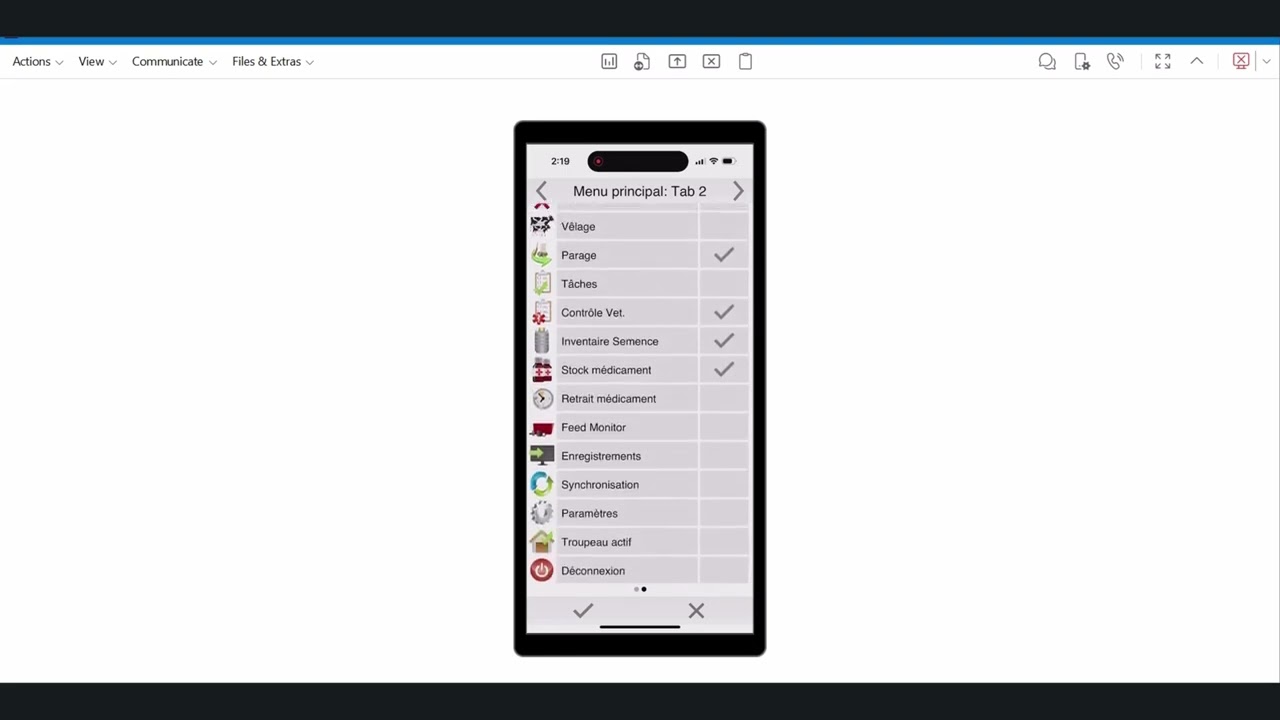Click the Synchronisation arrows icon
This screenshot has width=1280, height=720.
tap(541, 485)
